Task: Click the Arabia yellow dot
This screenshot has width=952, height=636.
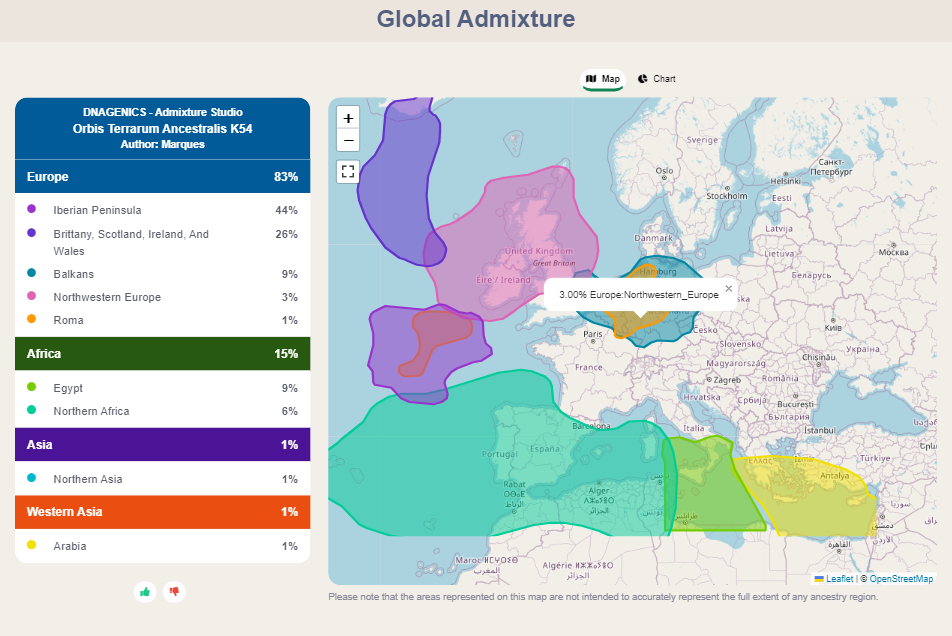Action: click(32, 545)
